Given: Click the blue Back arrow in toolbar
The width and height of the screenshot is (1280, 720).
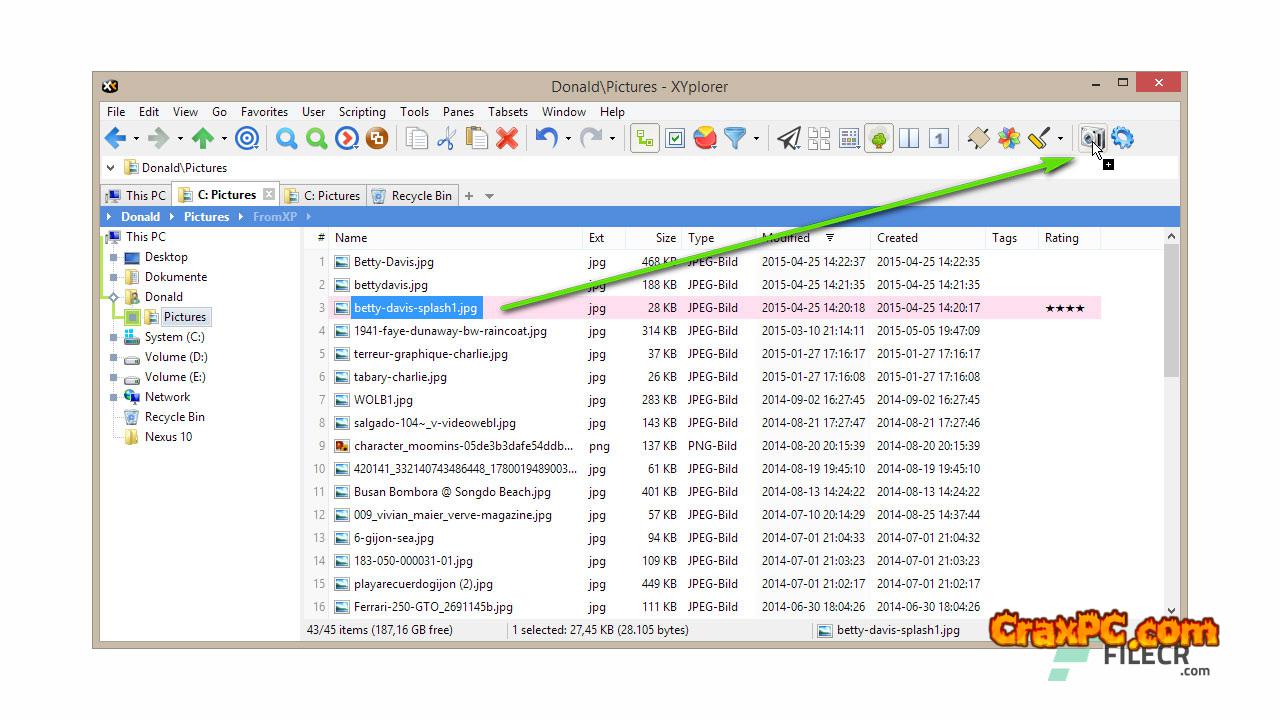Looking at the screenshot, I should 115,139.
